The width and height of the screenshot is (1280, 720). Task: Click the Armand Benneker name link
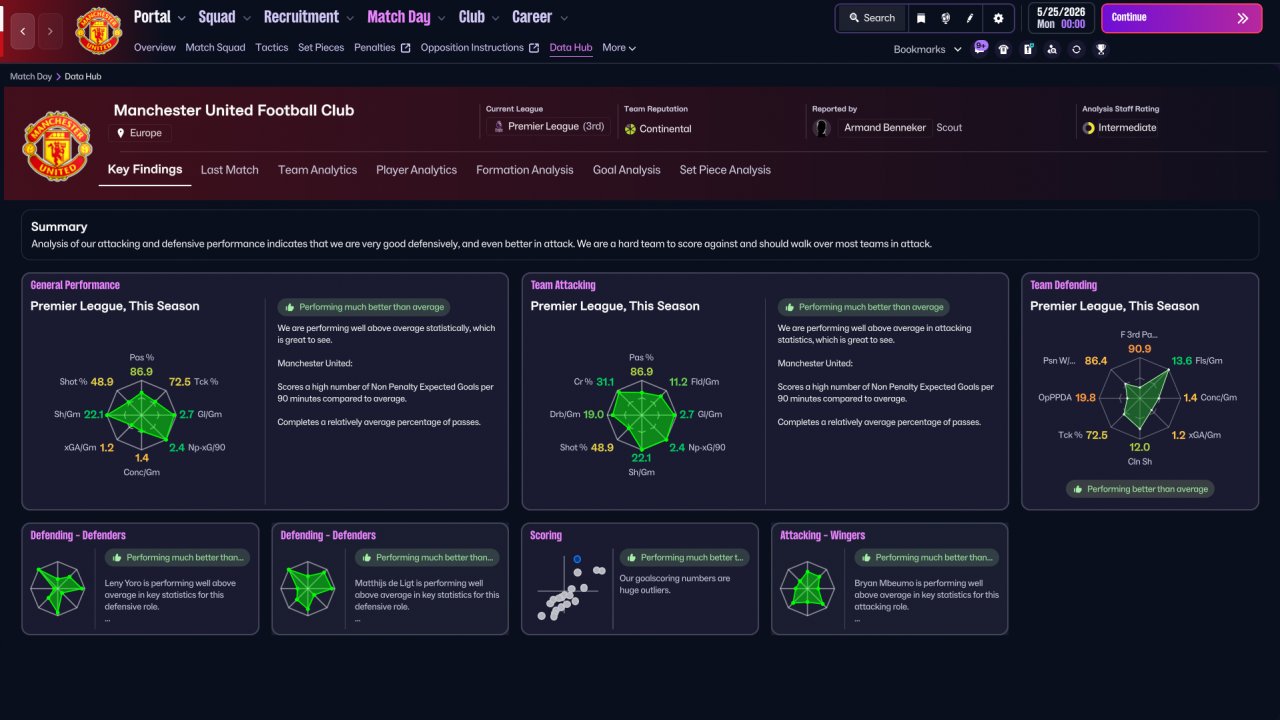[x=885, y=128]
